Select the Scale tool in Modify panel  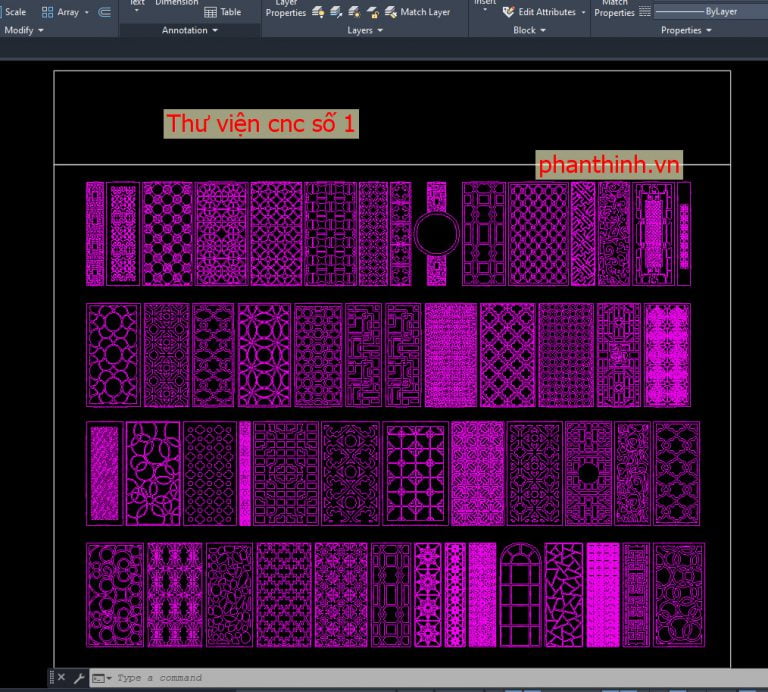(13, 12)
